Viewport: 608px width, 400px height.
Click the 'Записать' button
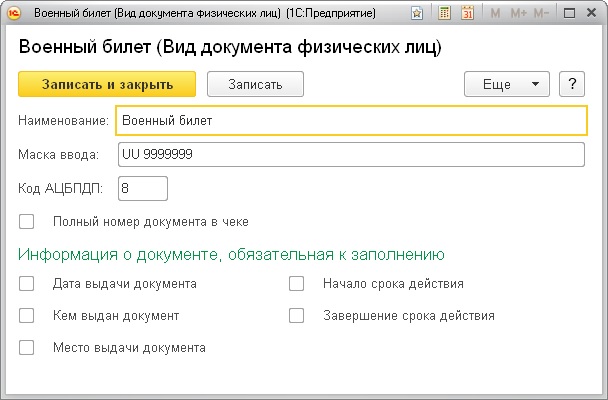255,84
